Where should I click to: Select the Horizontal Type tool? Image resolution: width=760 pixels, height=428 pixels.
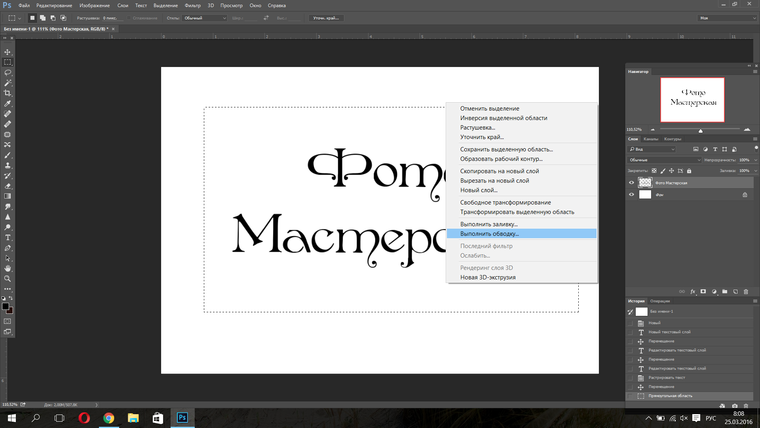[7, 237]
